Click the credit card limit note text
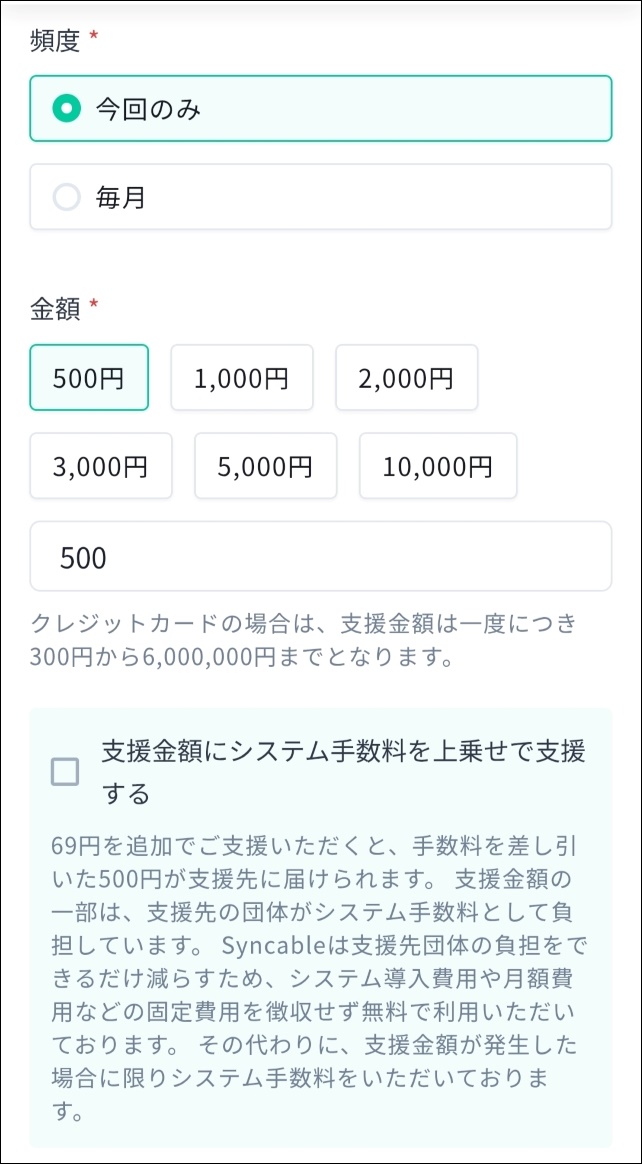Viewport: 642px width, 1164px height. point(304,641)
